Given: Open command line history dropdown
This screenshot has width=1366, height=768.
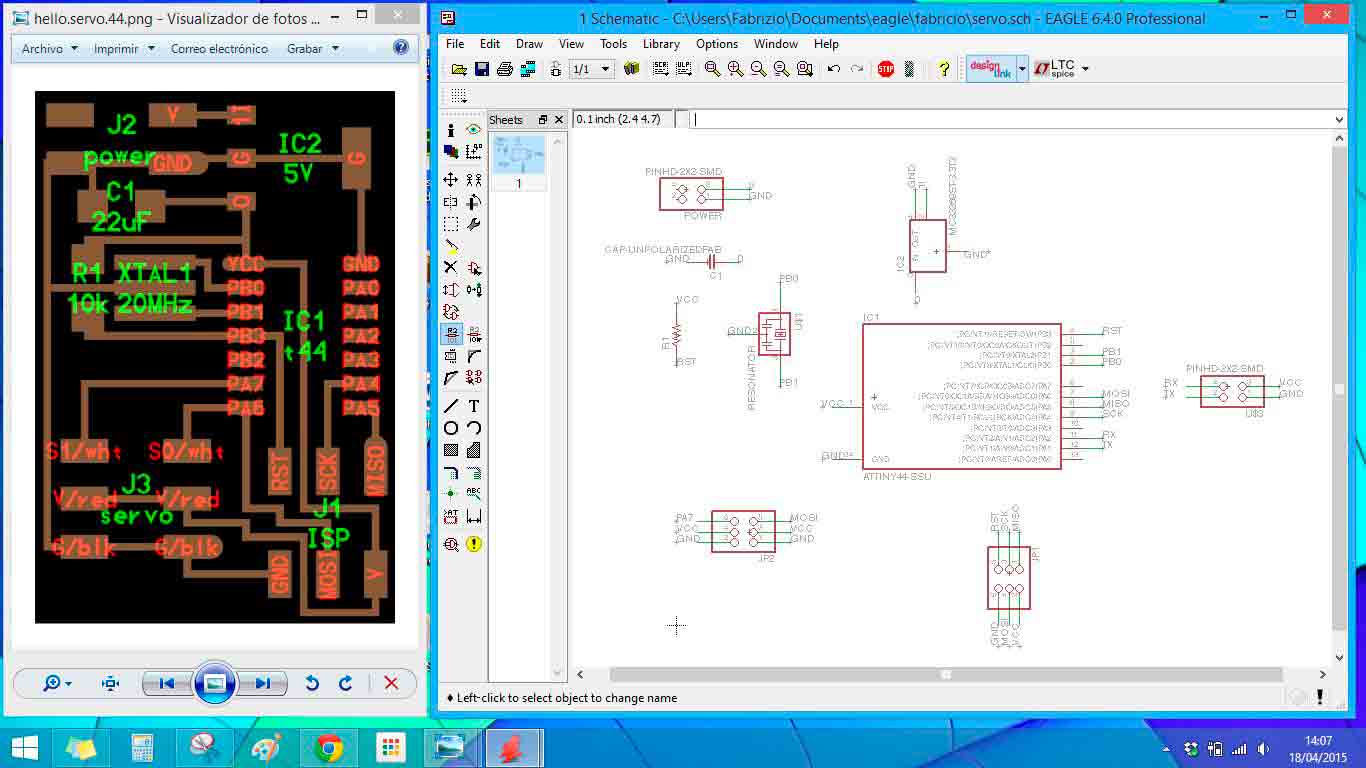Looking at the screenshot, I should (1340, 119).
